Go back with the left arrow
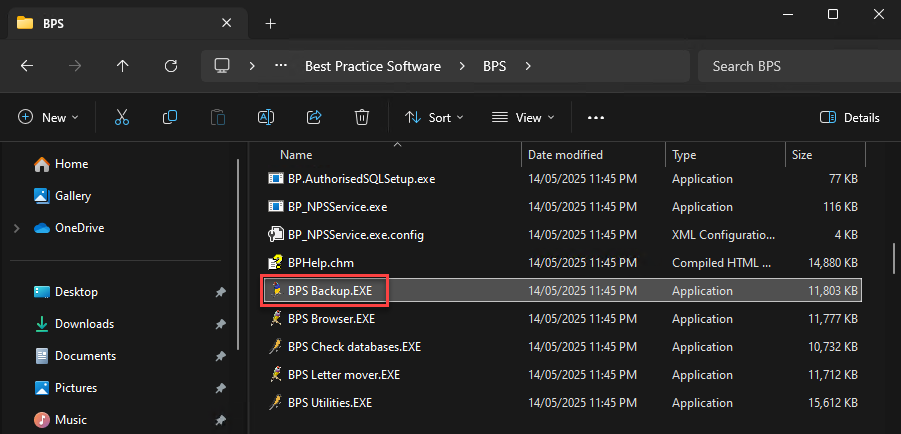901x434 pixels. click(27, 66)
